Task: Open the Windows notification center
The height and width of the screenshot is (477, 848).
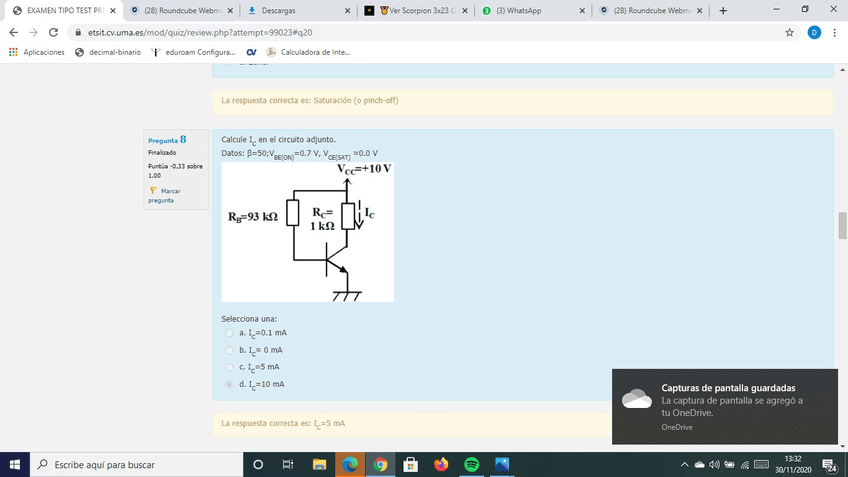Action: click(x=829, y=465)
